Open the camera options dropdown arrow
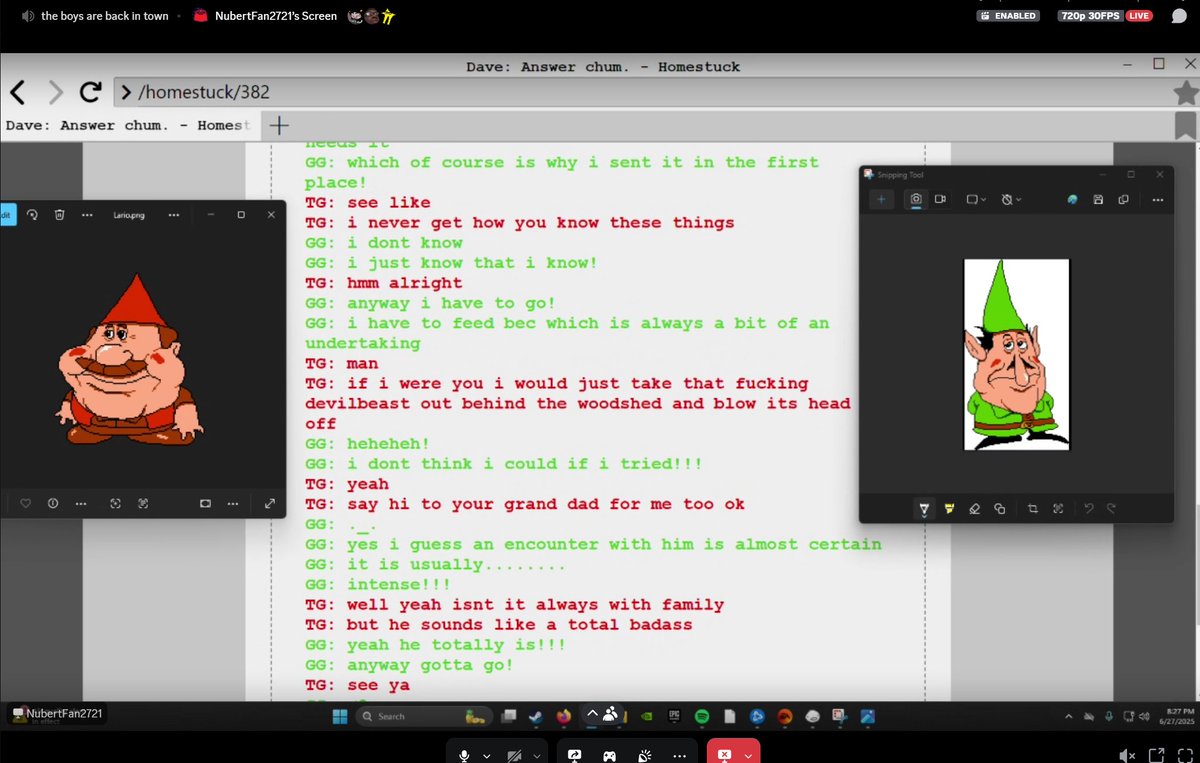Viewport: 1200px width, 763px height. pos(538,755)
